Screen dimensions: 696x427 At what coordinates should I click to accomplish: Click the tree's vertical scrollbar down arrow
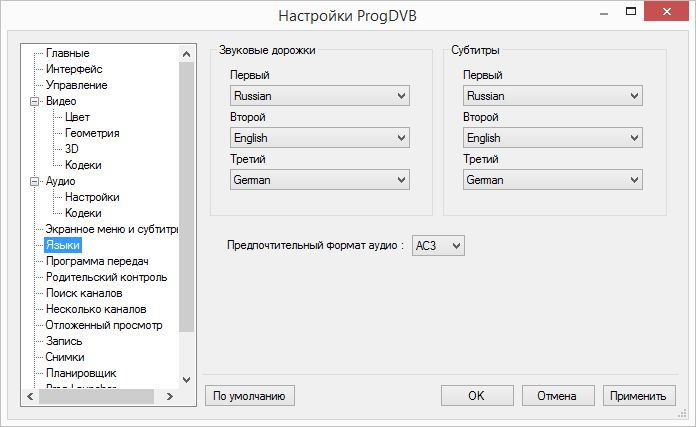(187, 380)
